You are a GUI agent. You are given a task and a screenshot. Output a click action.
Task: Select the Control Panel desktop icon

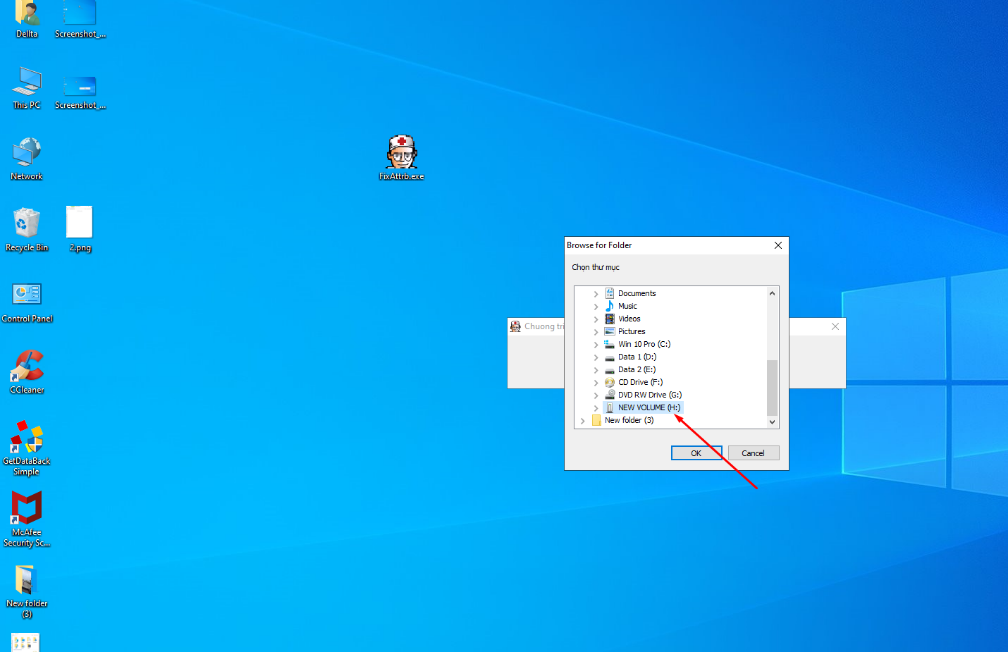click(26, 294)
